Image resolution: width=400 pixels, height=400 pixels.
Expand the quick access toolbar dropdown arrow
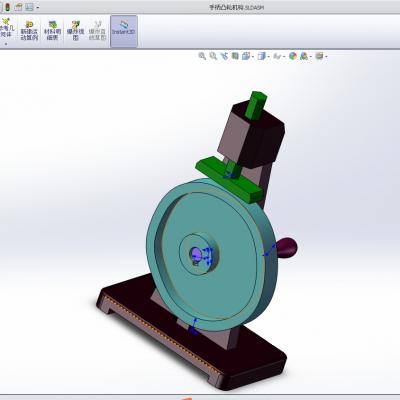tap(38, 7)
